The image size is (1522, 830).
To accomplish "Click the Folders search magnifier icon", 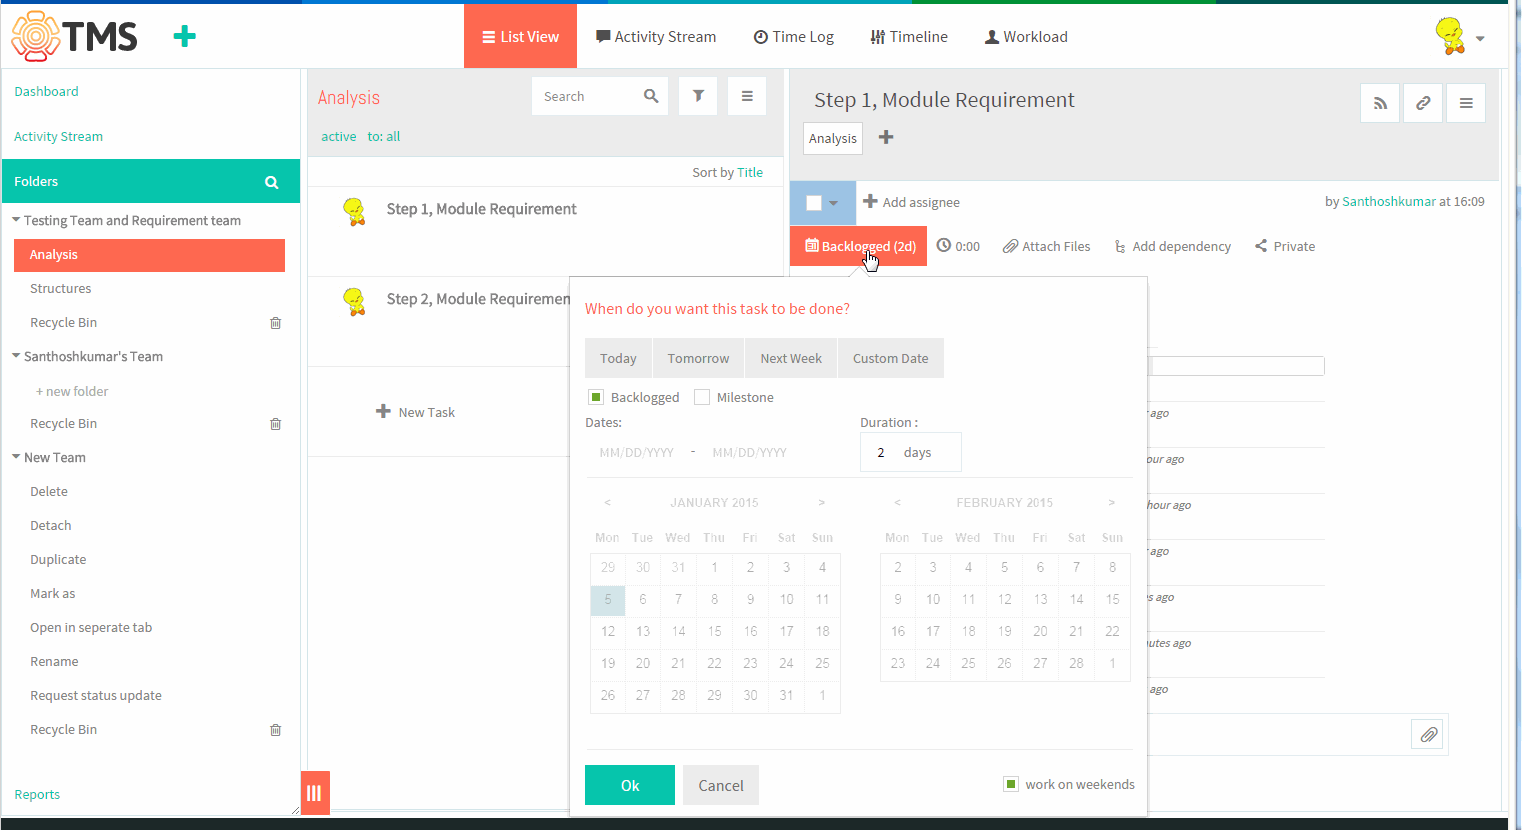I will tap(271, 182).
